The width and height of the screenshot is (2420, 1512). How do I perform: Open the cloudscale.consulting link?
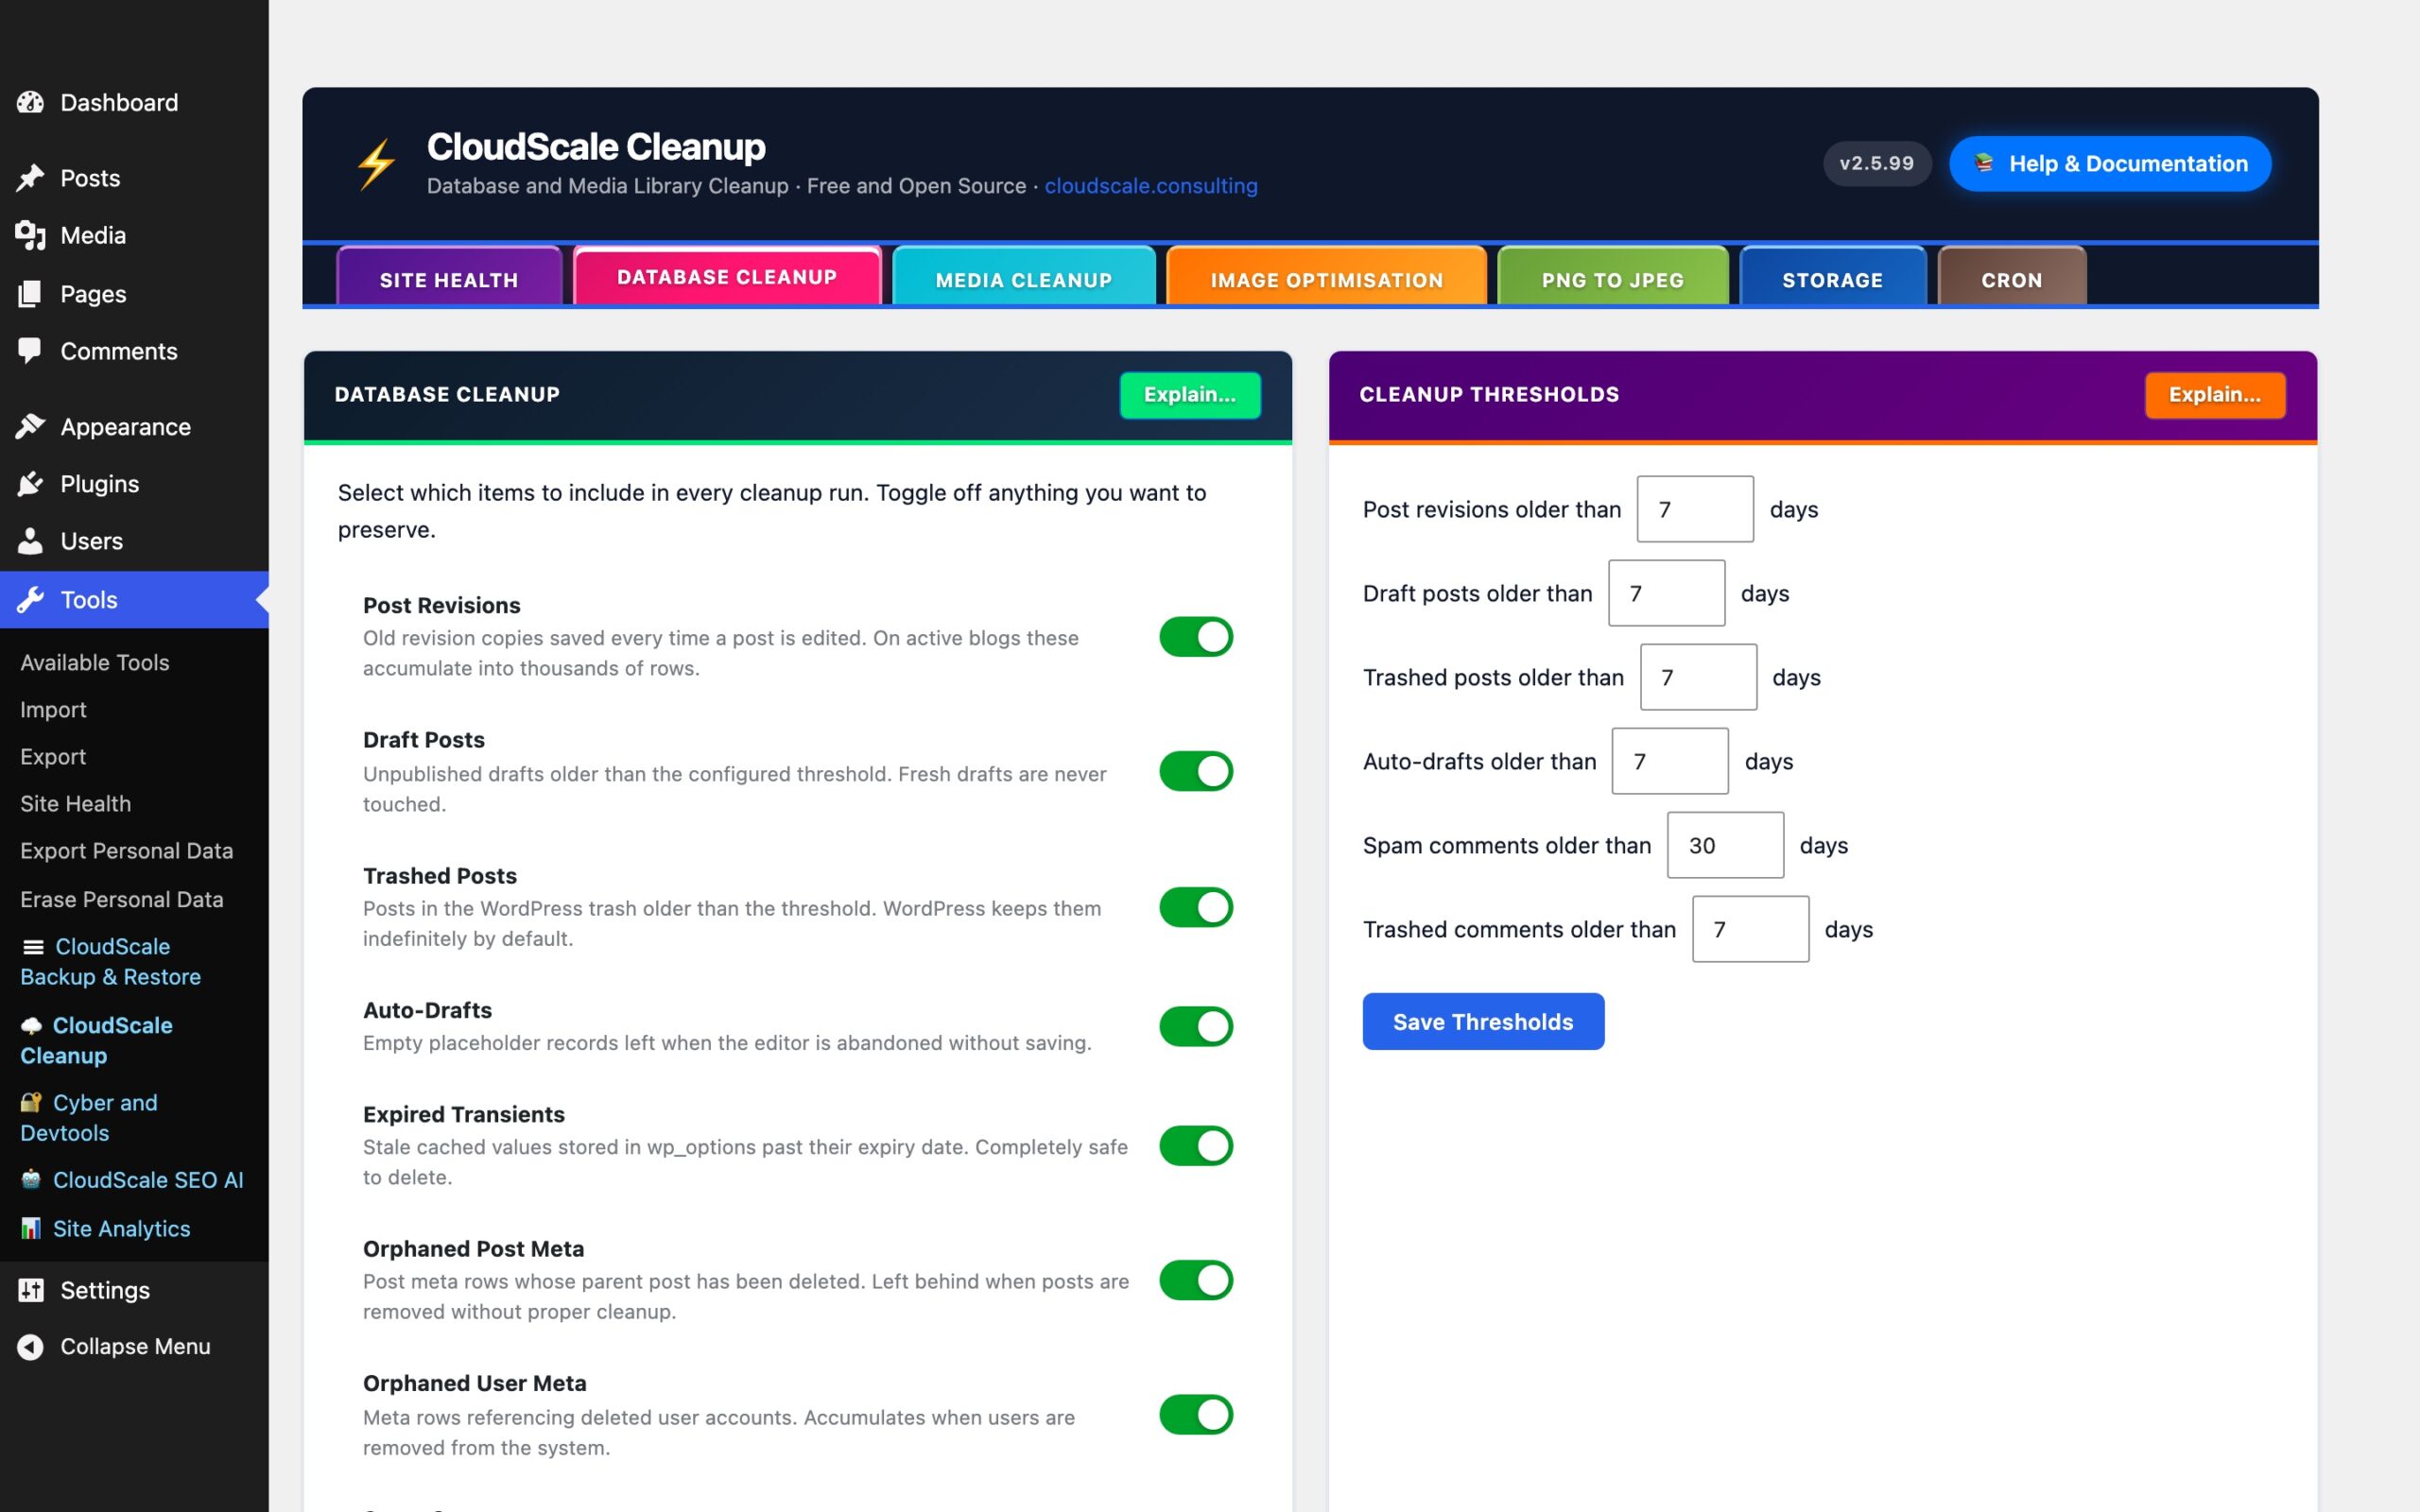point(1151,186)
